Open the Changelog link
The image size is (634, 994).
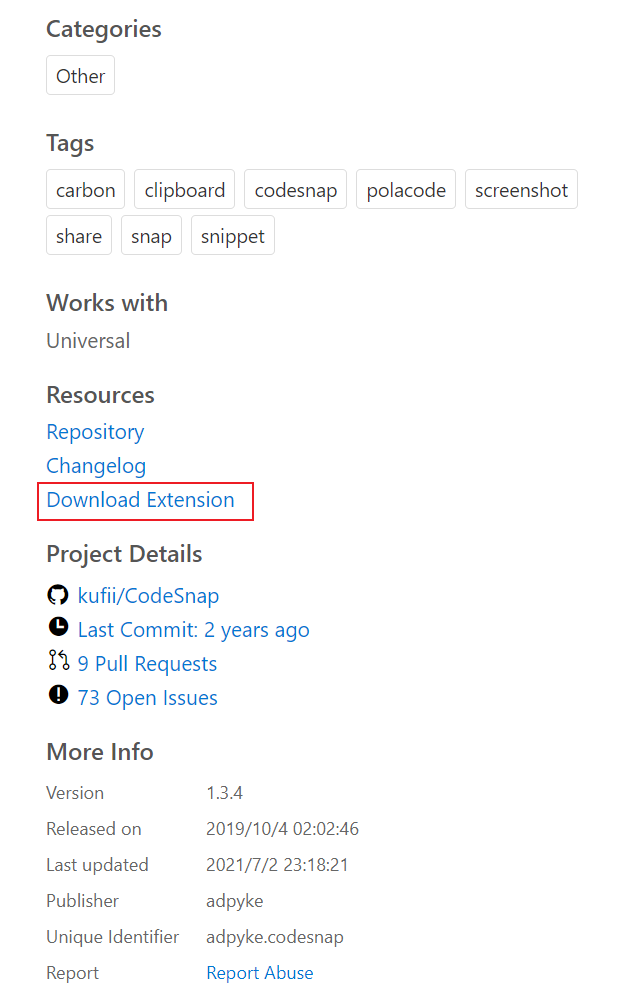click(96, 466)
